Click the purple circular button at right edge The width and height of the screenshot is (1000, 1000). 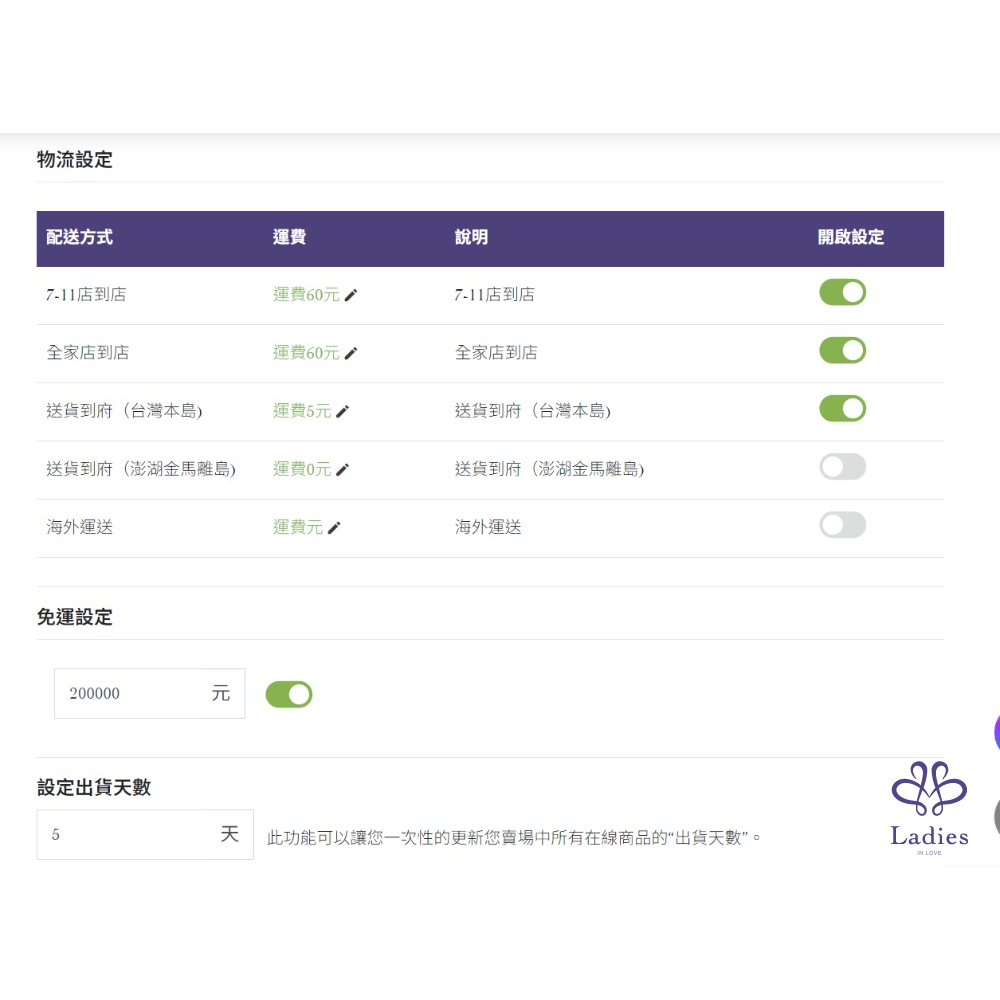[x=996, y=732]
